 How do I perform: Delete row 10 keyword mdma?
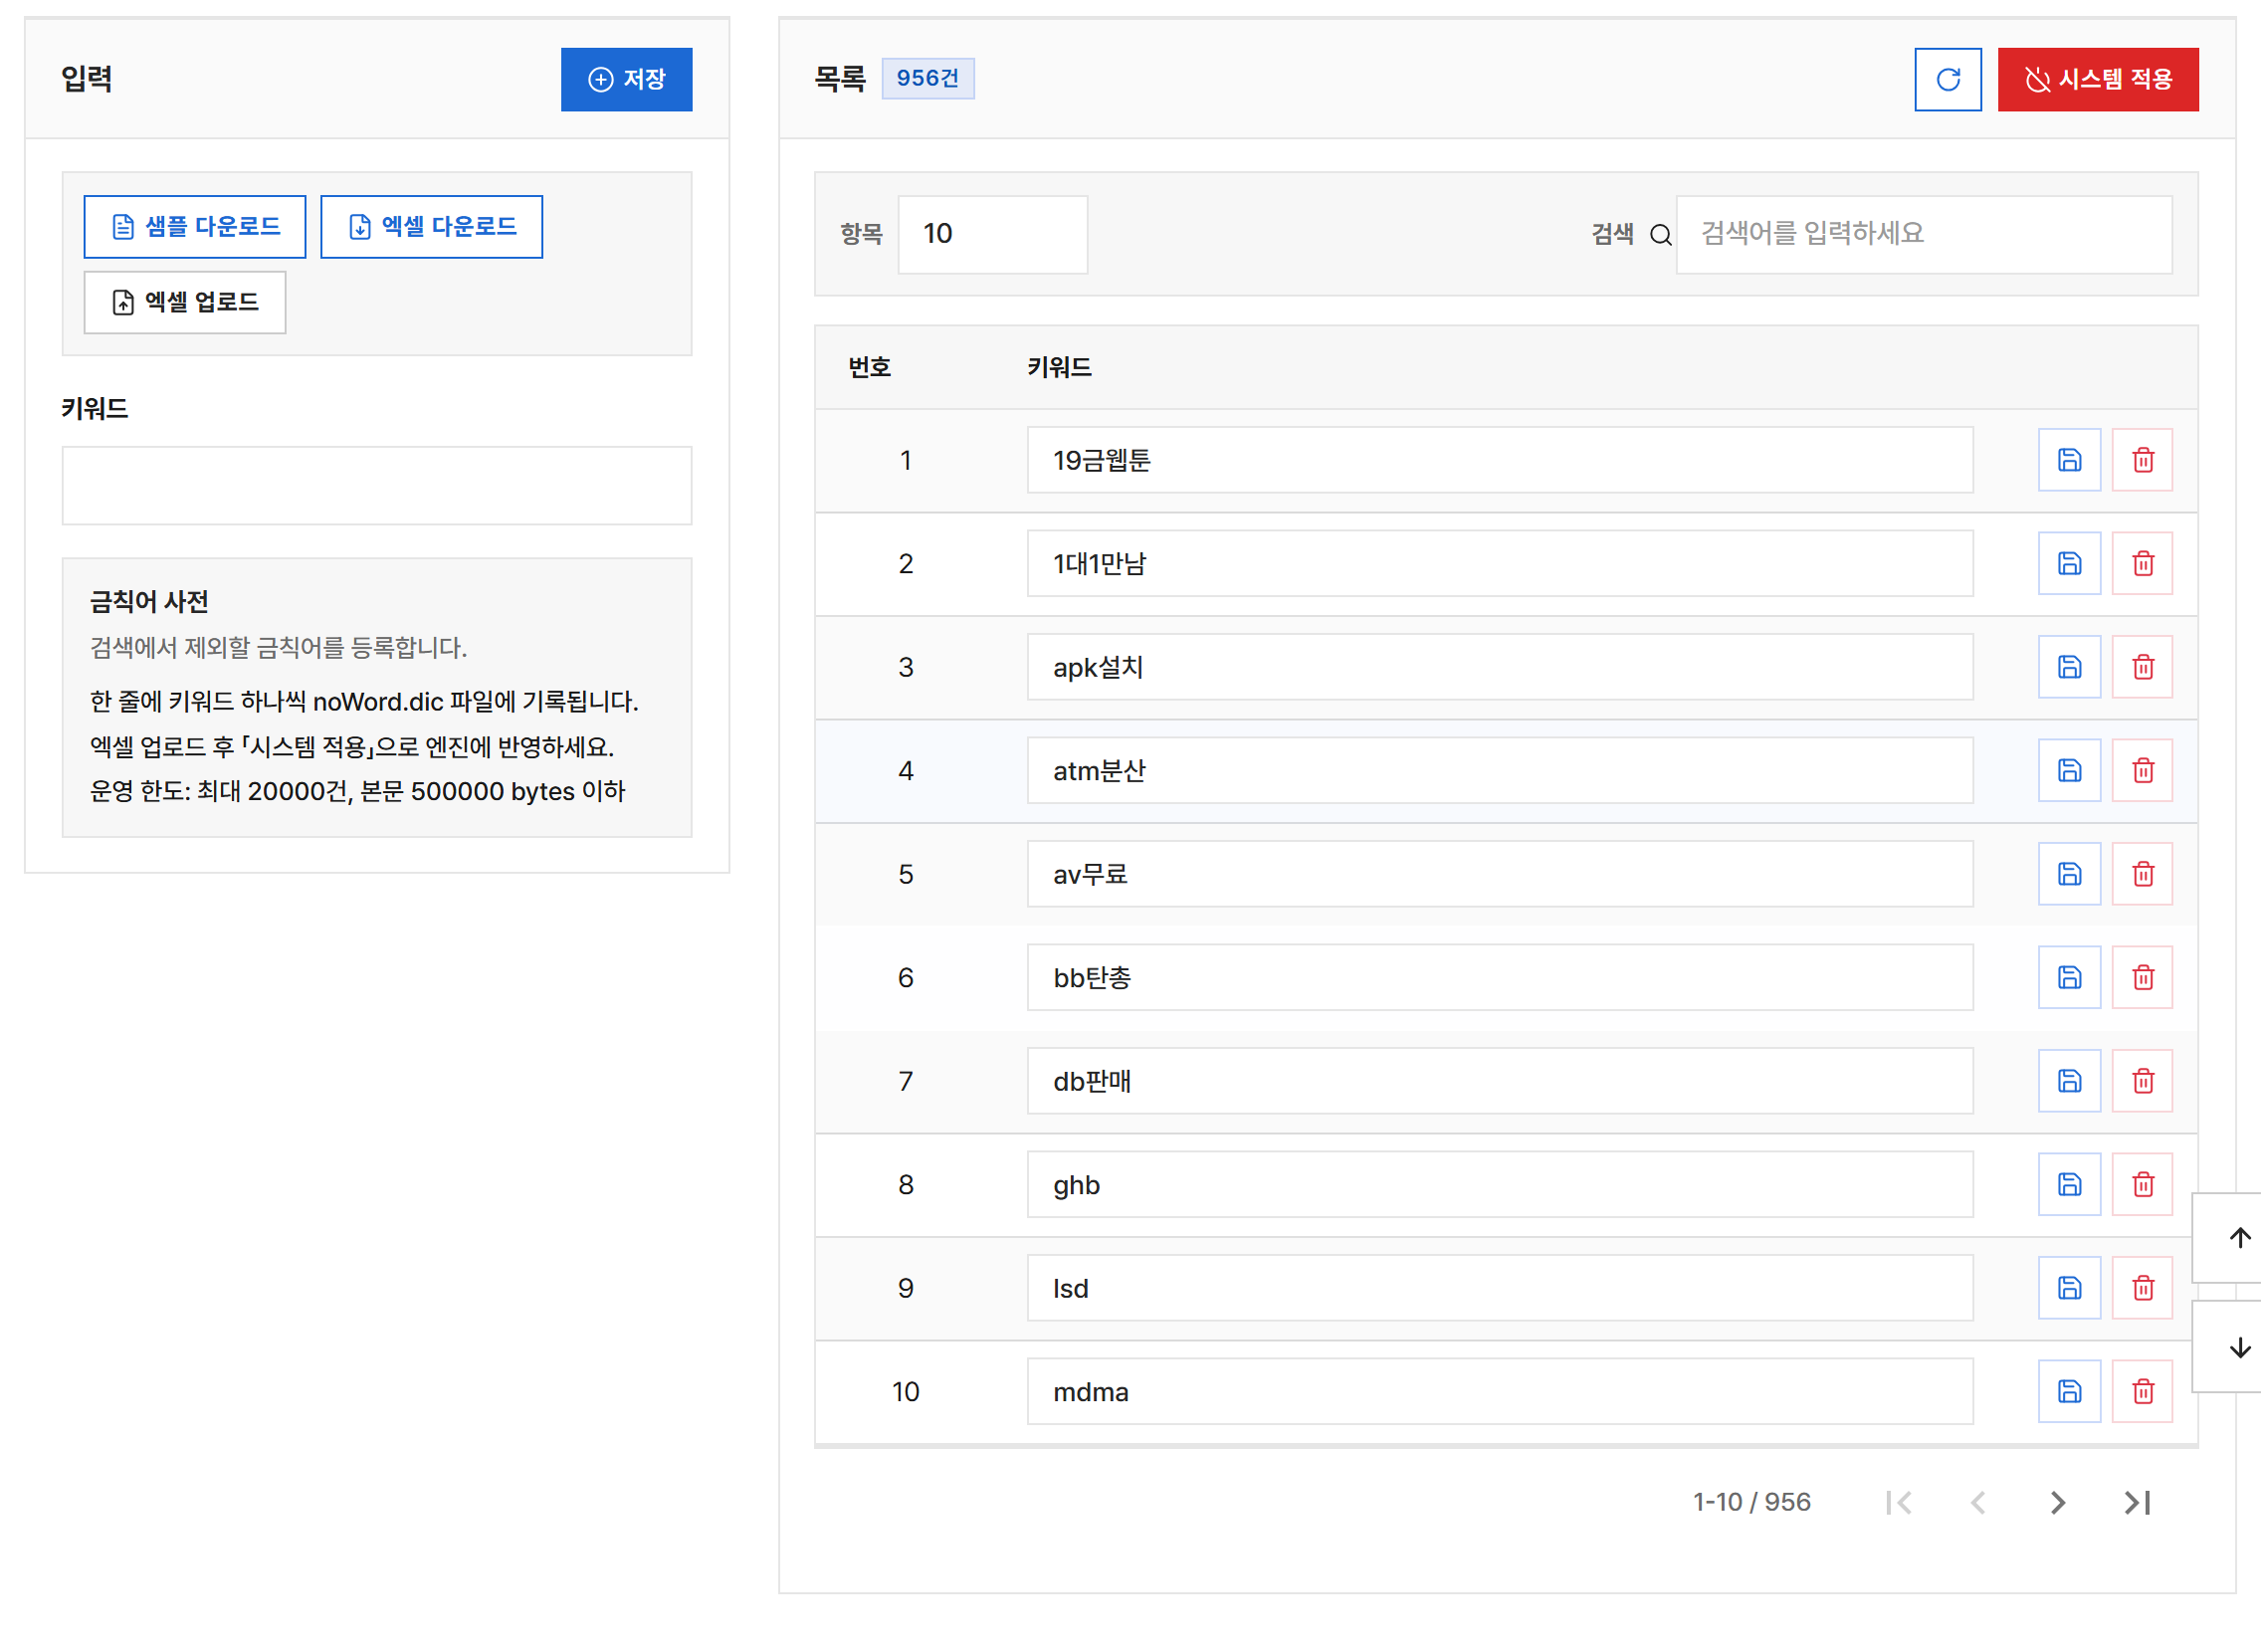(x=2142, y=1392)
